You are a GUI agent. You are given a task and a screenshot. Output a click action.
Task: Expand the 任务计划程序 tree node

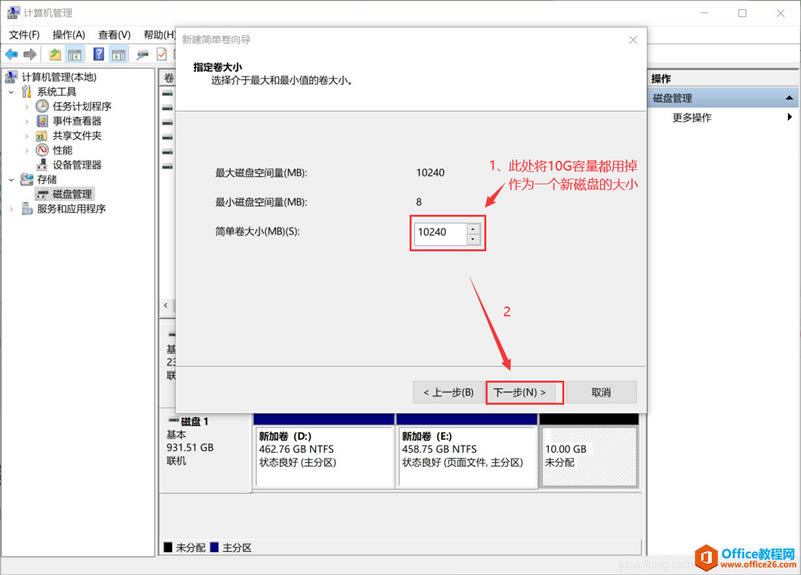(27, 107)
